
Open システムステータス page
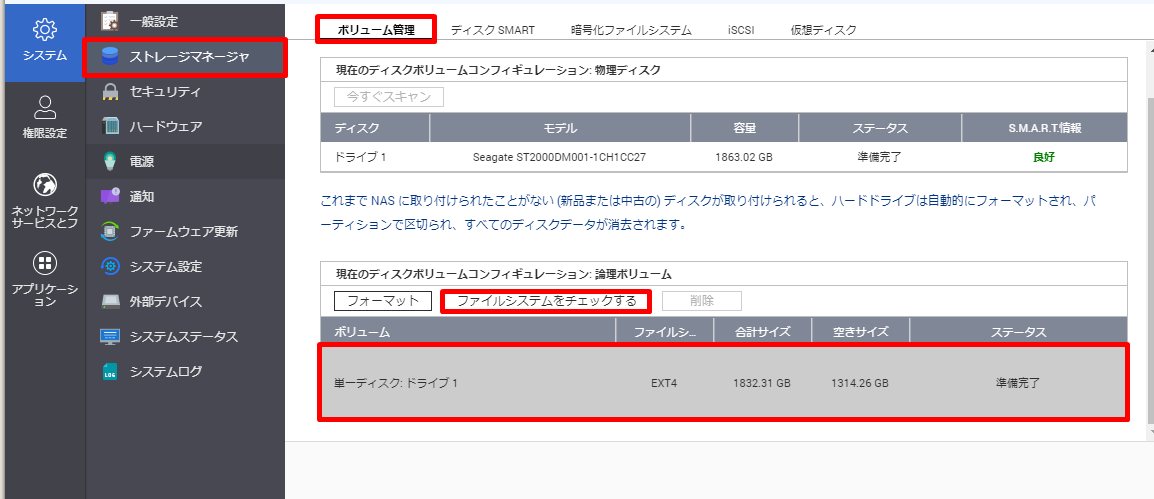[185, 337]
